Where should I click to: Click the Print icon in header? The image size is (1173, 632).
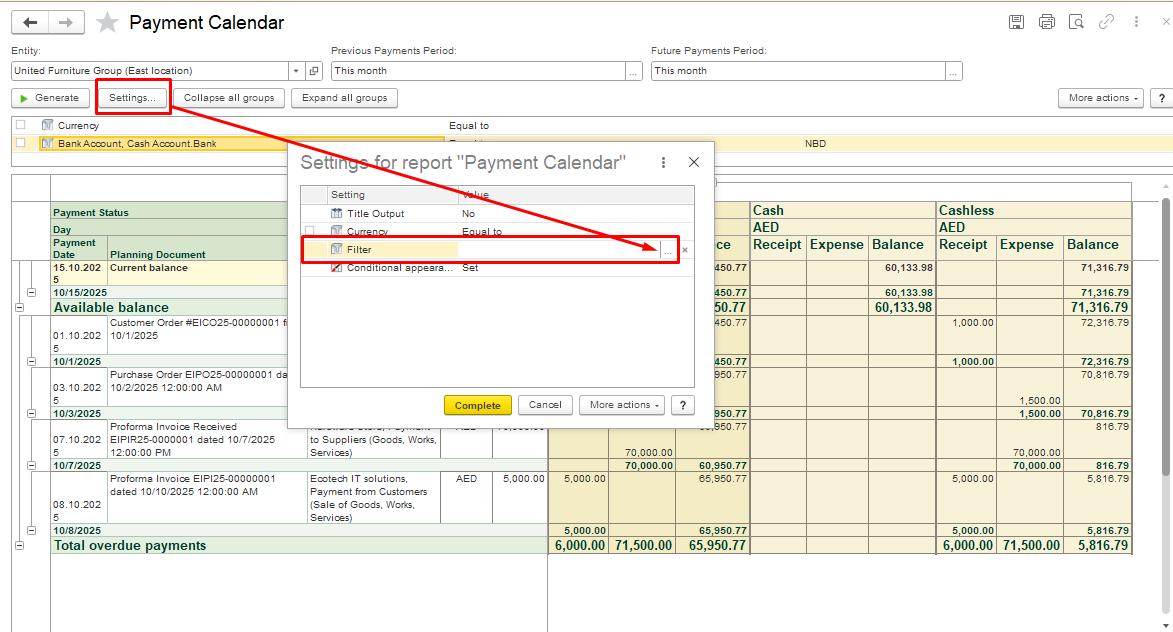[1046, 22]
